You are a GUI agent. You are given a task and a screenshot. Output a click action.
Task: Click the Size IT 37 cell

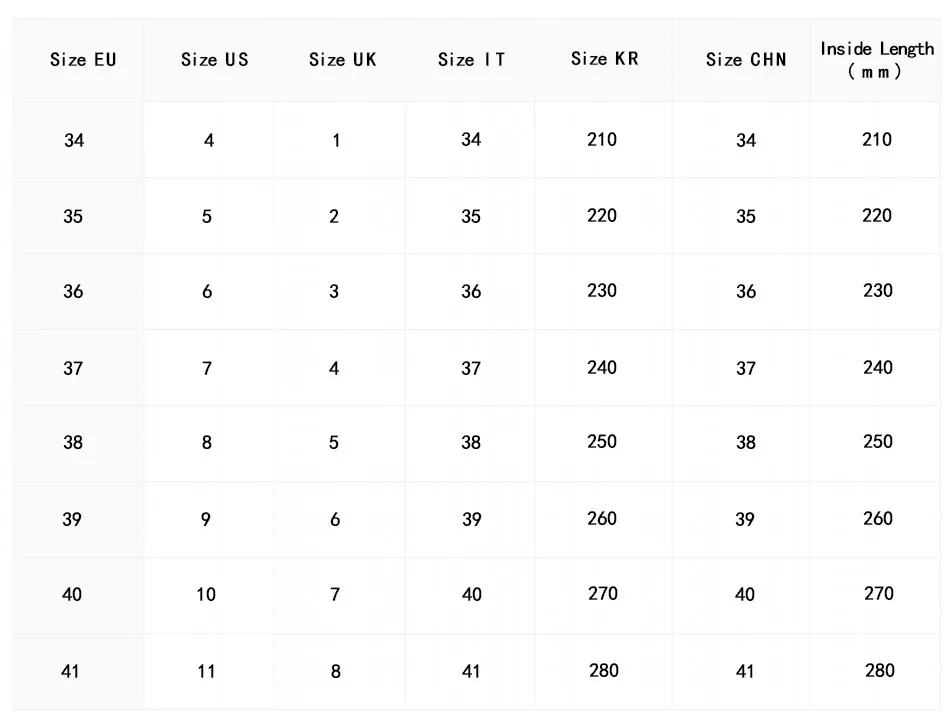471,369
